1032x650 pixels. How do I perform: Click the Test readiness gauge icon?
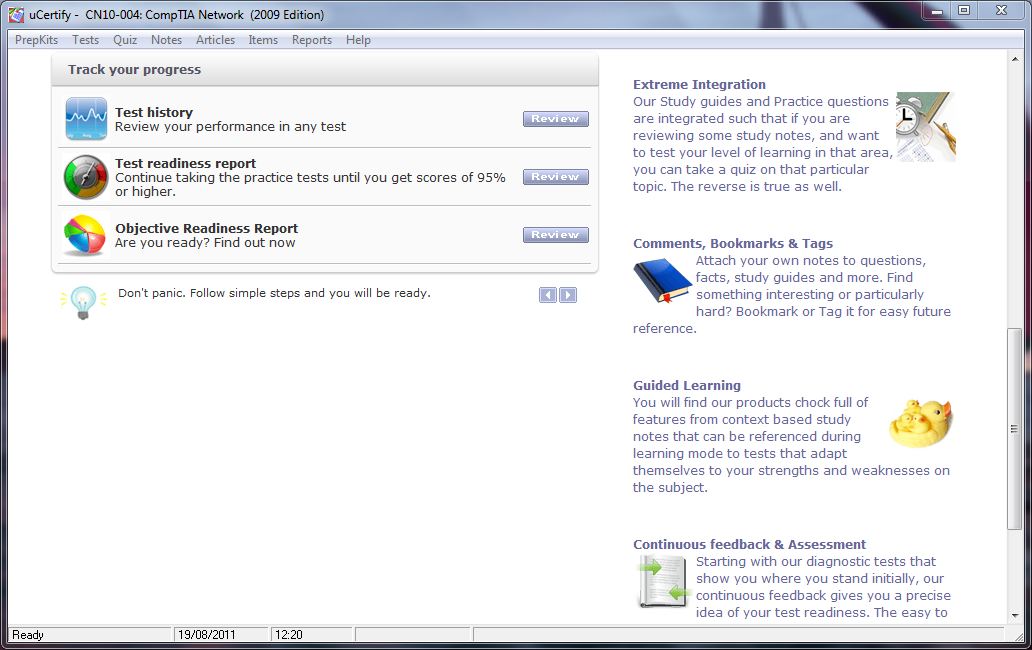(x=86, y=177)
